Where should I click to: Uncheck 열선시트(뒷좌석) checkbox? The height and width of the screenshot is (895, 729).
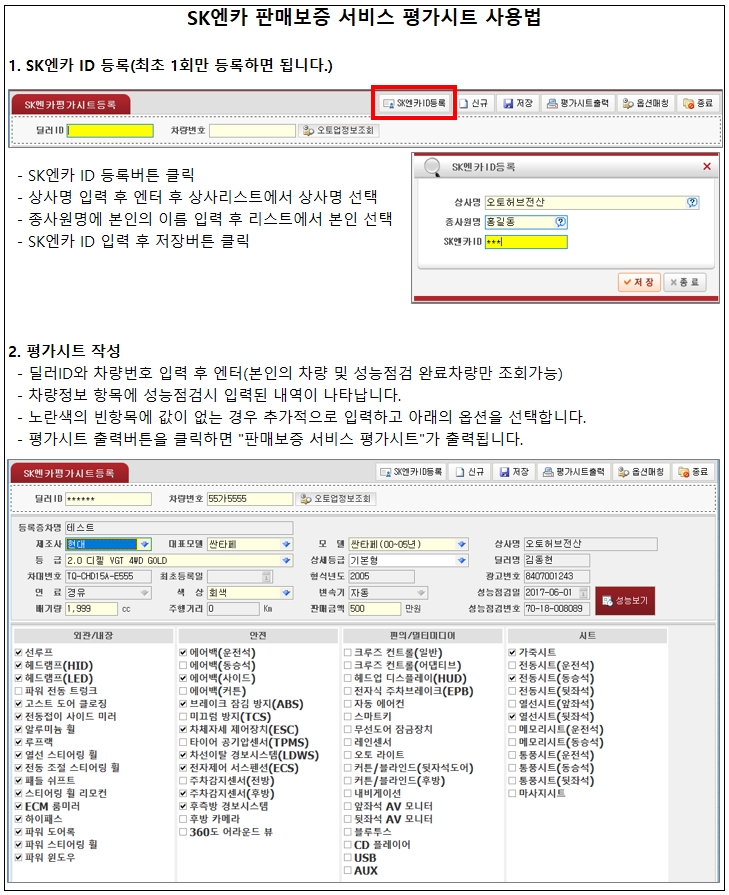(x=512, y=717)
